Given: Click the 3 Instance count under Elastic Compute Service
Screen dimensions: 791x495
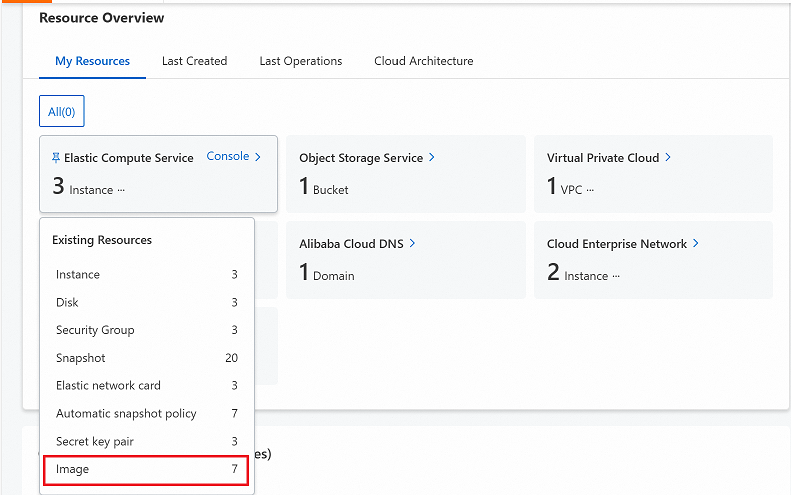Looking at the screenshot, I should 83,187.
